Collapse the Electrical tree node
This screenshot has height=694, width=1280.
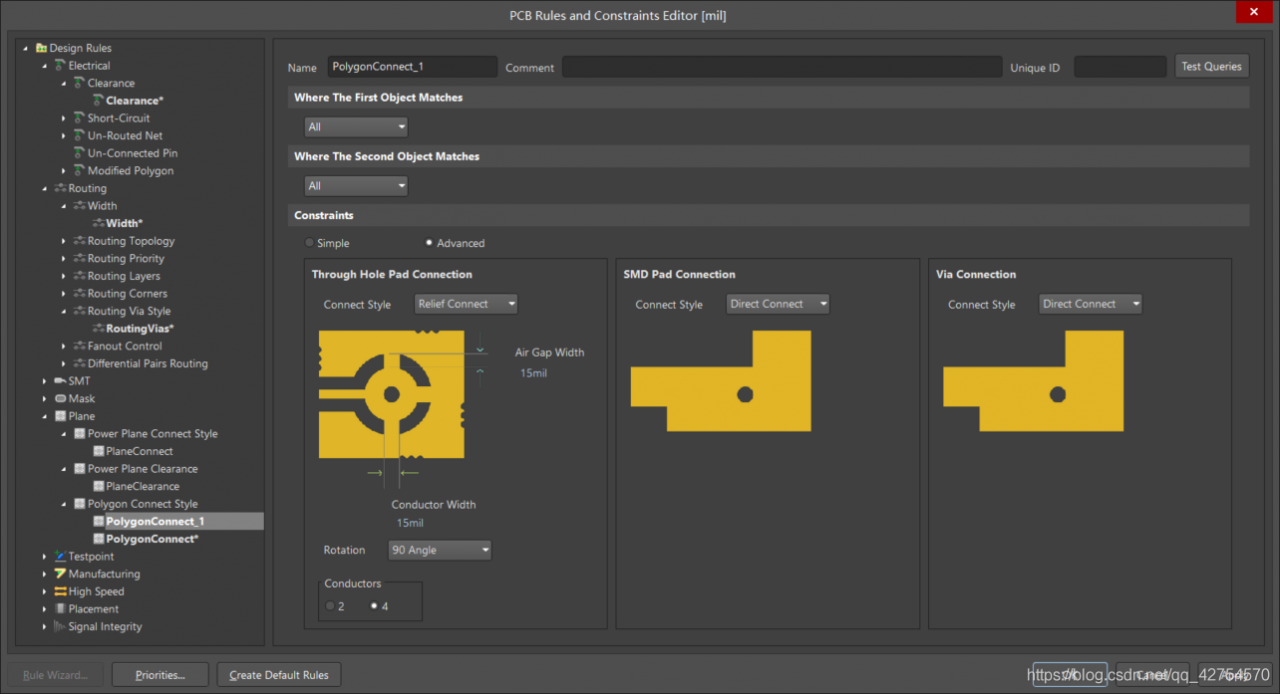click(44, 66)
